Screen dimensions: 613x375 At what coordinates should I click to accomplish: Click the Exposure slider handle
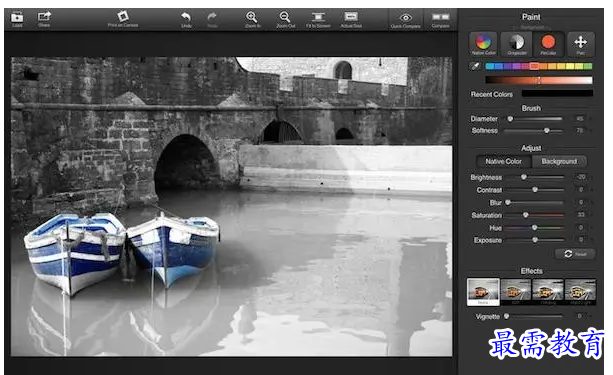(x=535, y=240)
